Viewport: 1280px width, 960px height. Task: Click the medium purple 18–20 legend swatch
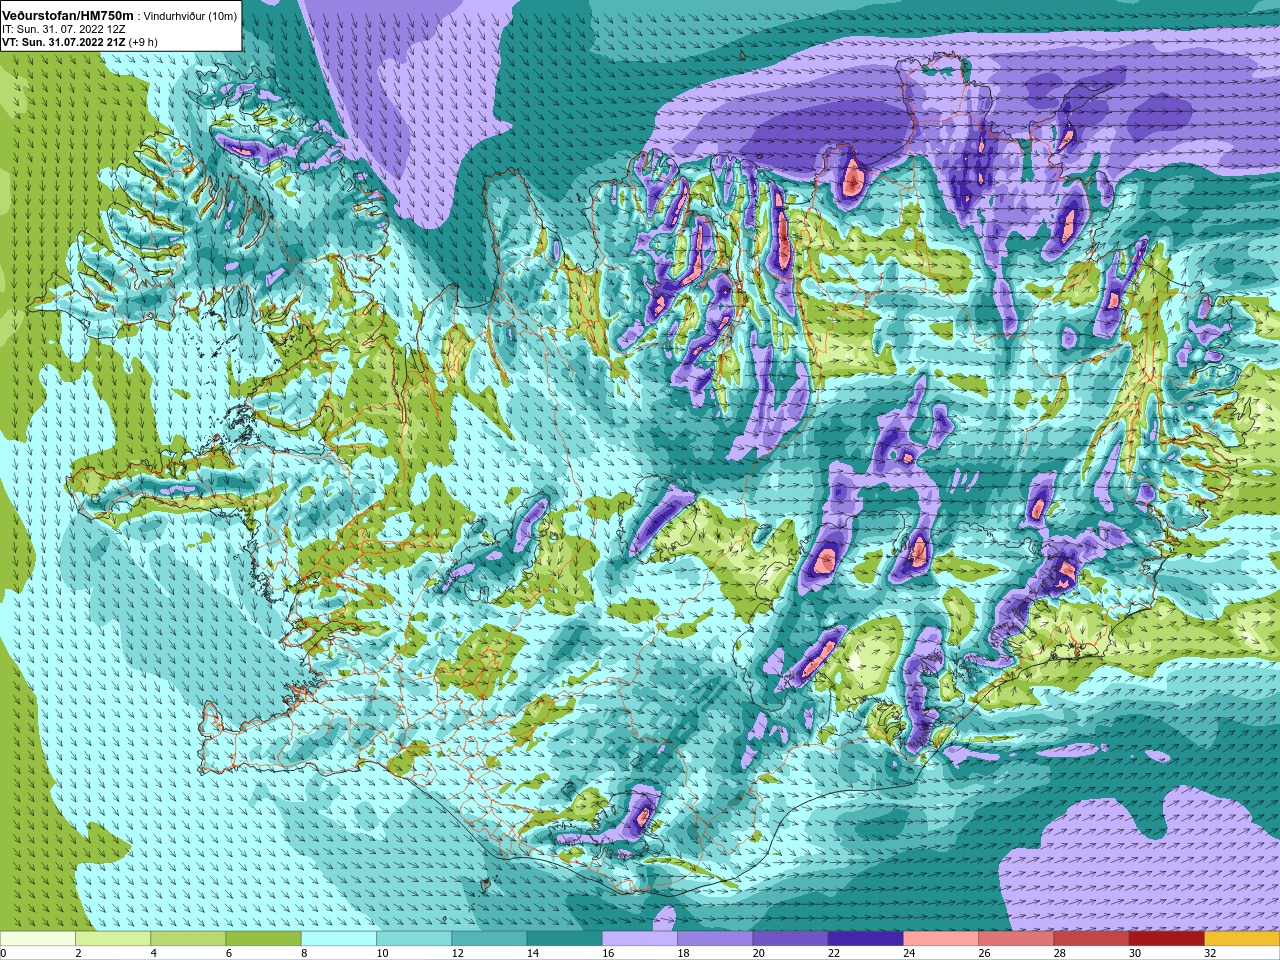715,939
